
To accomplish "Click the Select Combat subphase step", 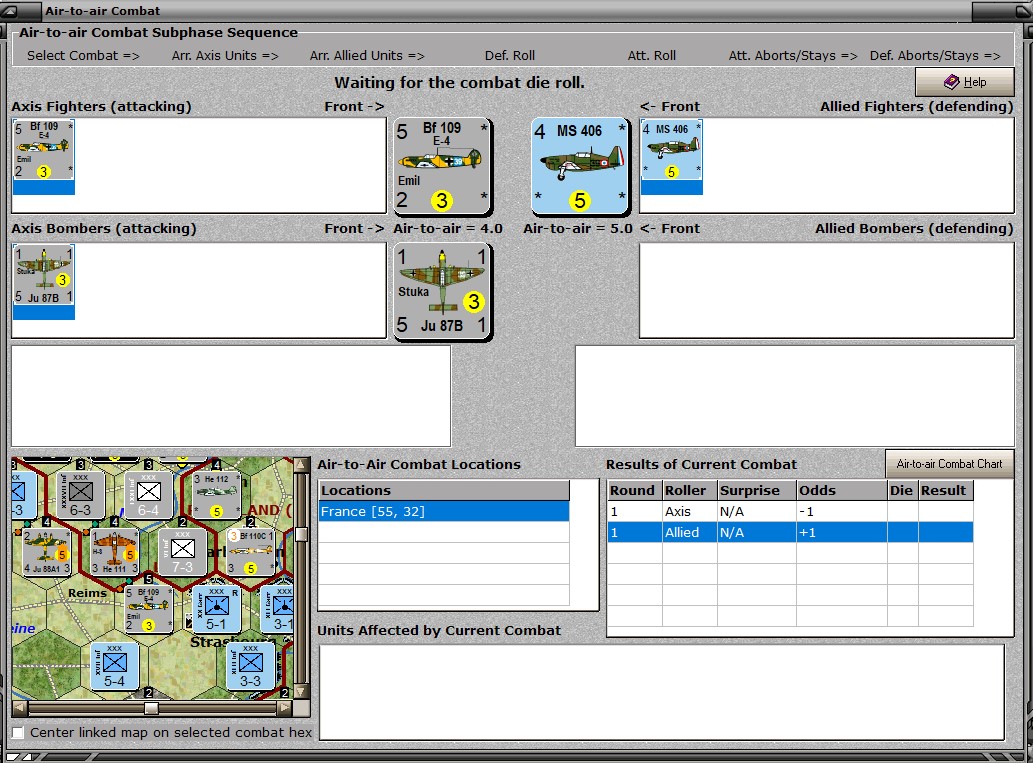I will coord(83,55).
